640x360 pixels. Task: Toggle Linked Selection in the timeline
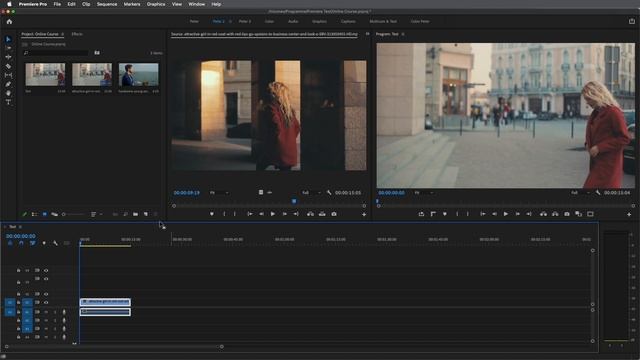tap(33, 243)
